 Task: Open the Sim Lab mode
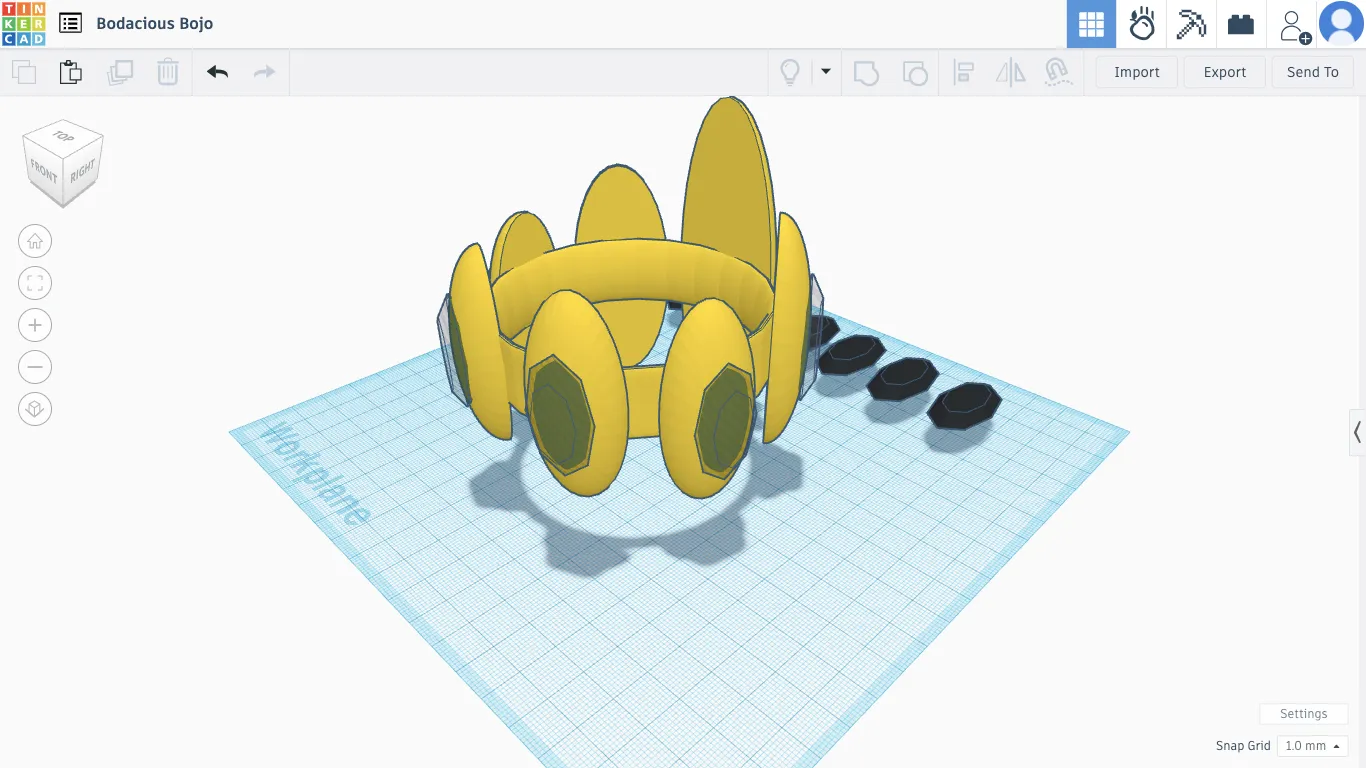coord(1142,24)
